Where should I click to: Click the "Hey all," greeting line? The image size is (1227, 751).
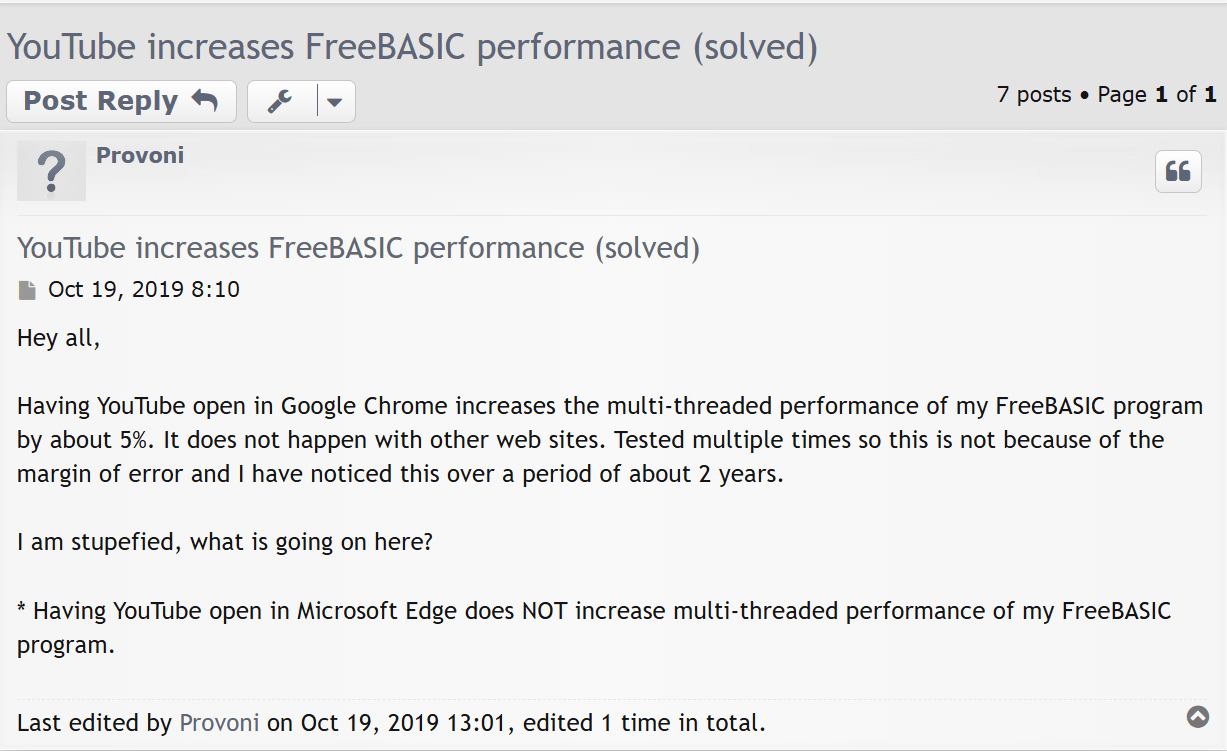tap(59, 338)
